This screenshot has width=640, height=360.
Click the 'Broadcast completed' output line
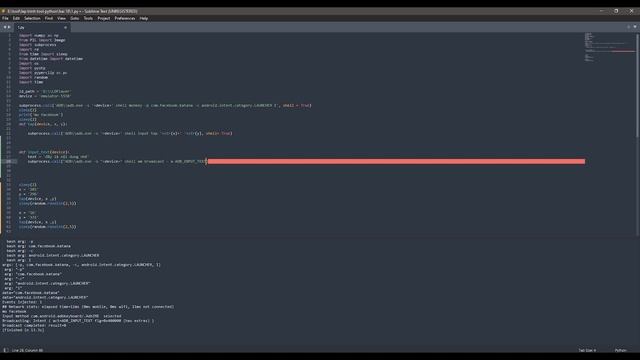(34, 325)
